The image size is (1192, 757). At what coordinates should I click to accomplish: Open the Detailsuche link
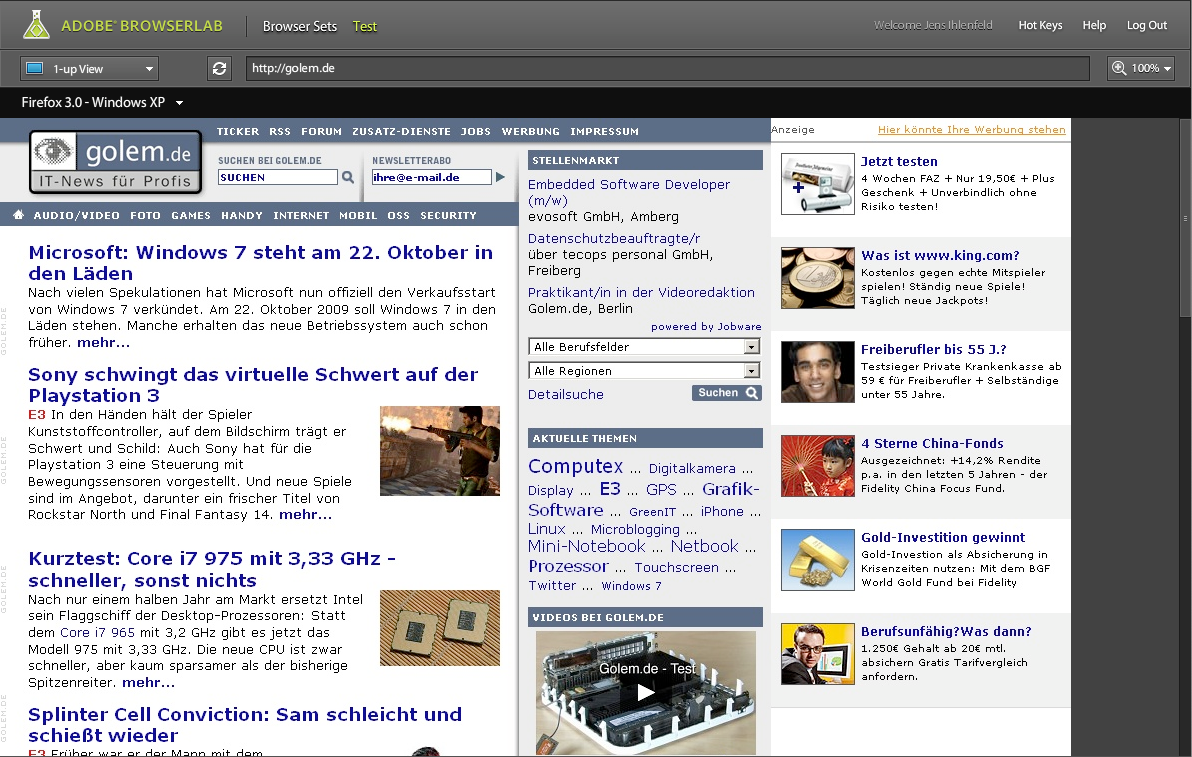566,394
